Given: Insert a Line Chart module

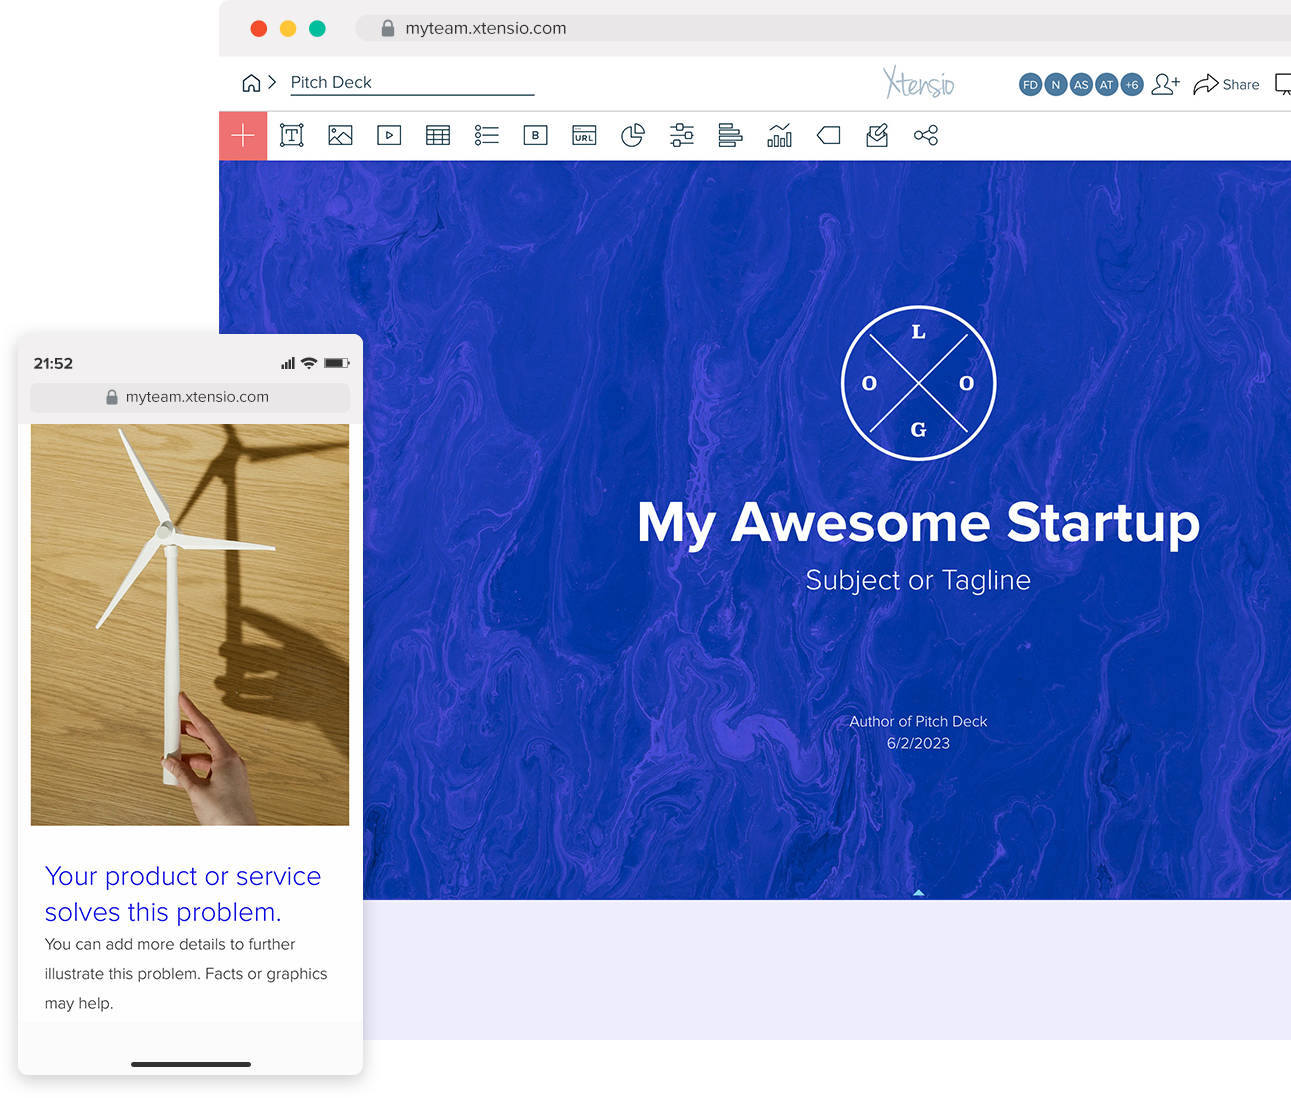Looking at the screenshot, I should [779, 135].
